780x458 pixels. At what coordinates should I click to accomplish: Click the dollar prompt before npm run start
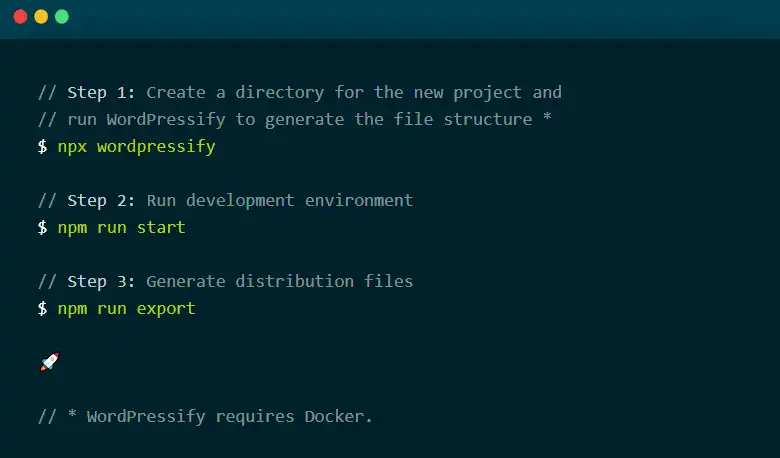click(x=43, y=228)
